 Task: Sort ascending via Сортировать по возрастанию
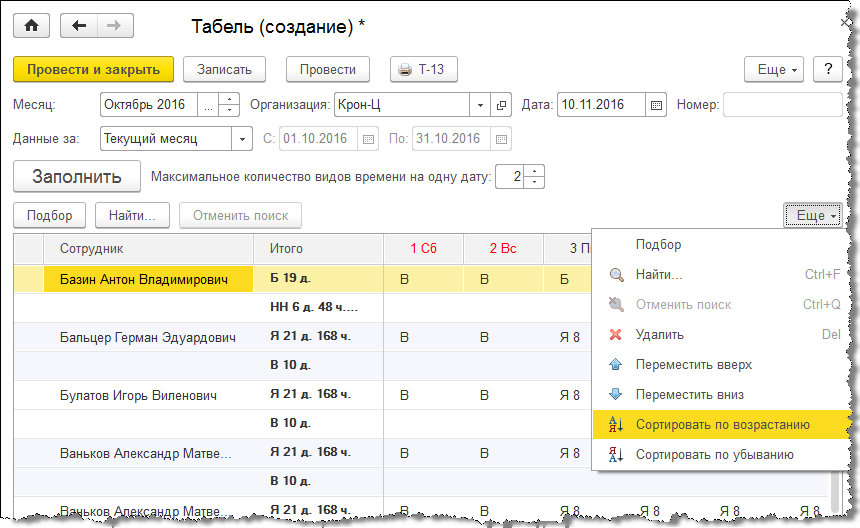click(x=722, y=425)
